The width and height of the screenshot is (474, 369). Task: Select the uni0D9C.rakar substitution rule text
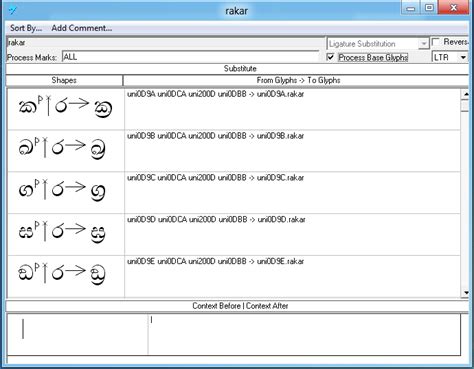(x=215, y=178)
